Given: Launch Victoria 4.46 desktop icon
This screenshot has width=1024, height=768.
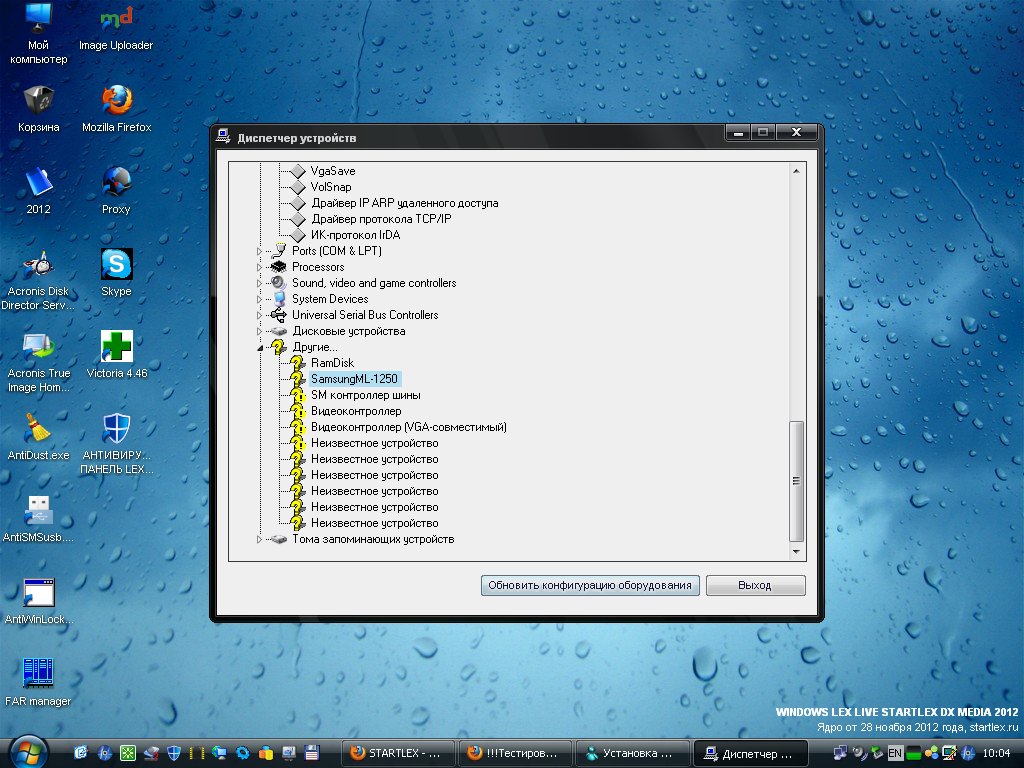Looking at the screenshot, I should [117, 347].
